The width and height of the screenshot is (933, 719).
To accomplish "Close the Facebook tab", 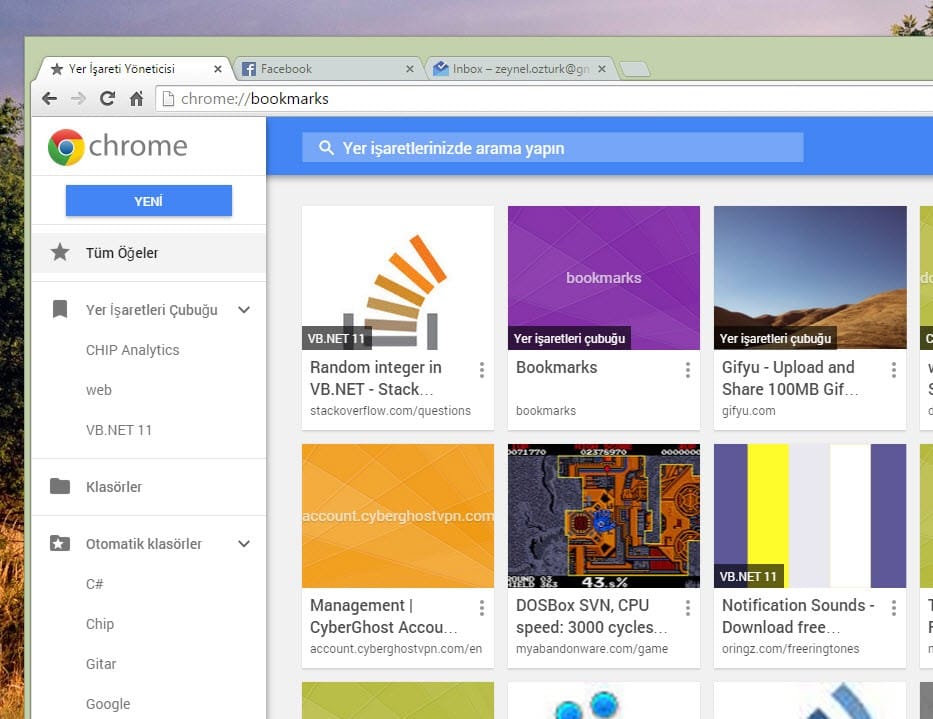I will 409,69.
